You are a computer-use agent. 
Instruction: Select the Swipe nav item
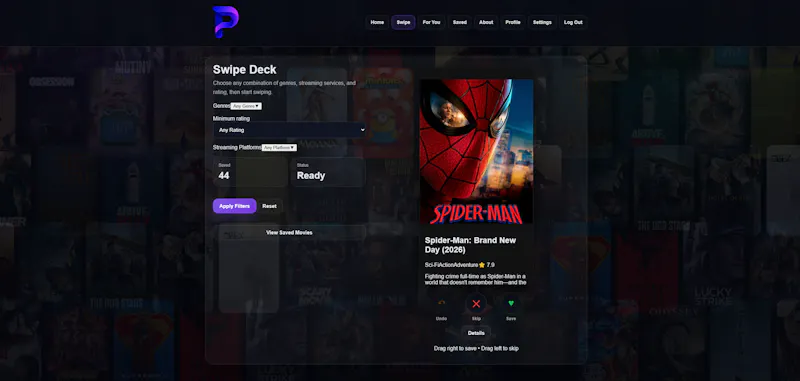(x=403, y=22)
